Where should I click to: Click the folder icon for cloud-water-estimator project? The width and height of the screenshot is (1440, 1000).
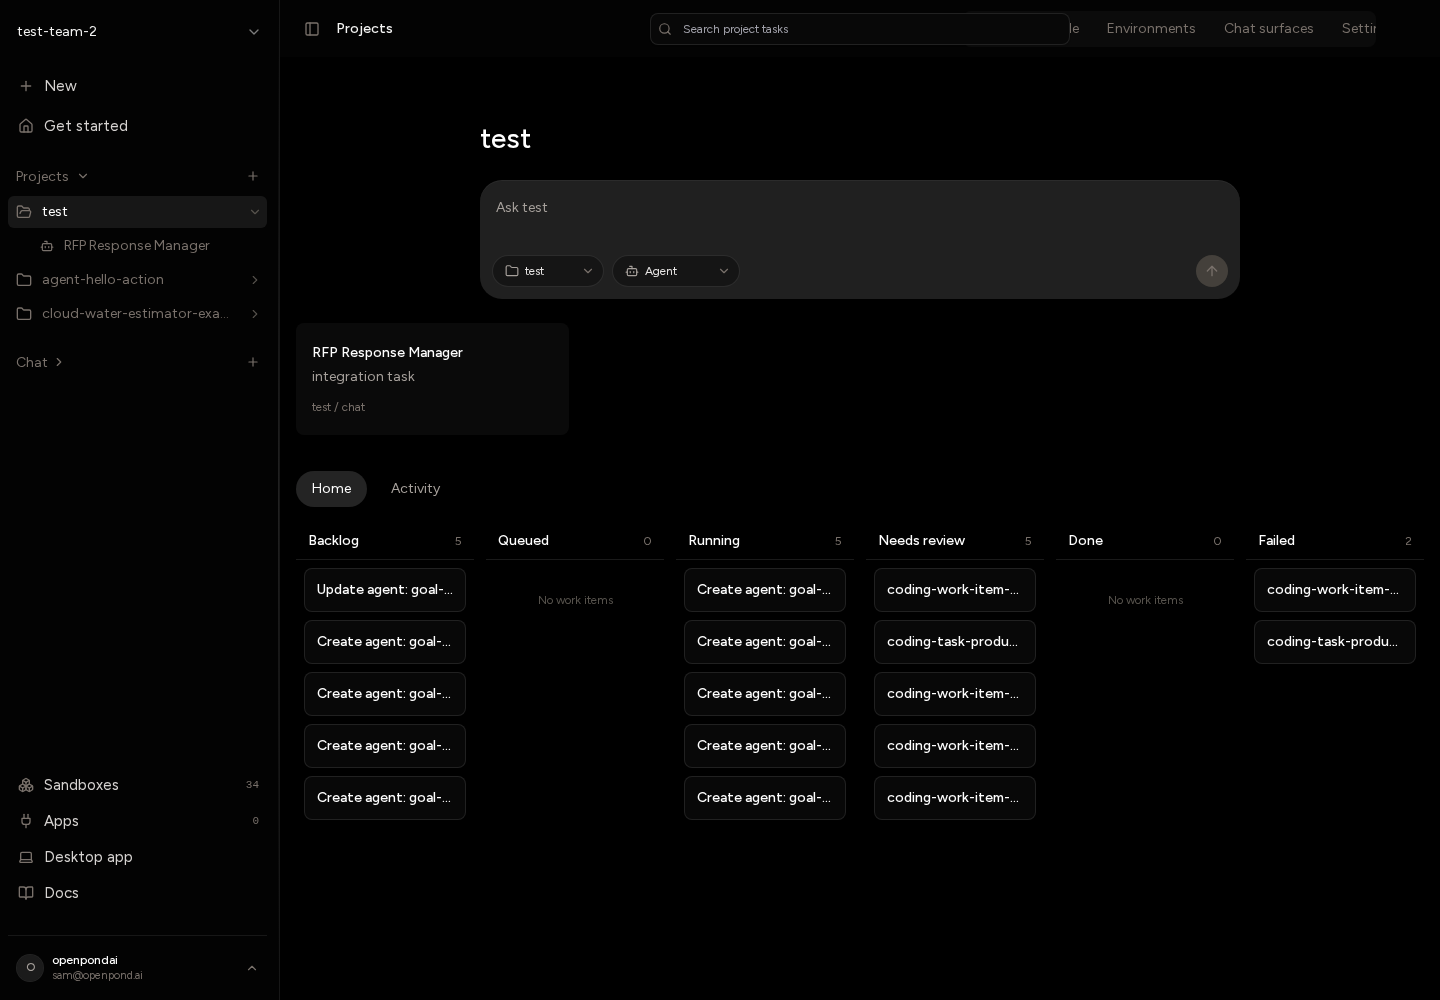24,314
